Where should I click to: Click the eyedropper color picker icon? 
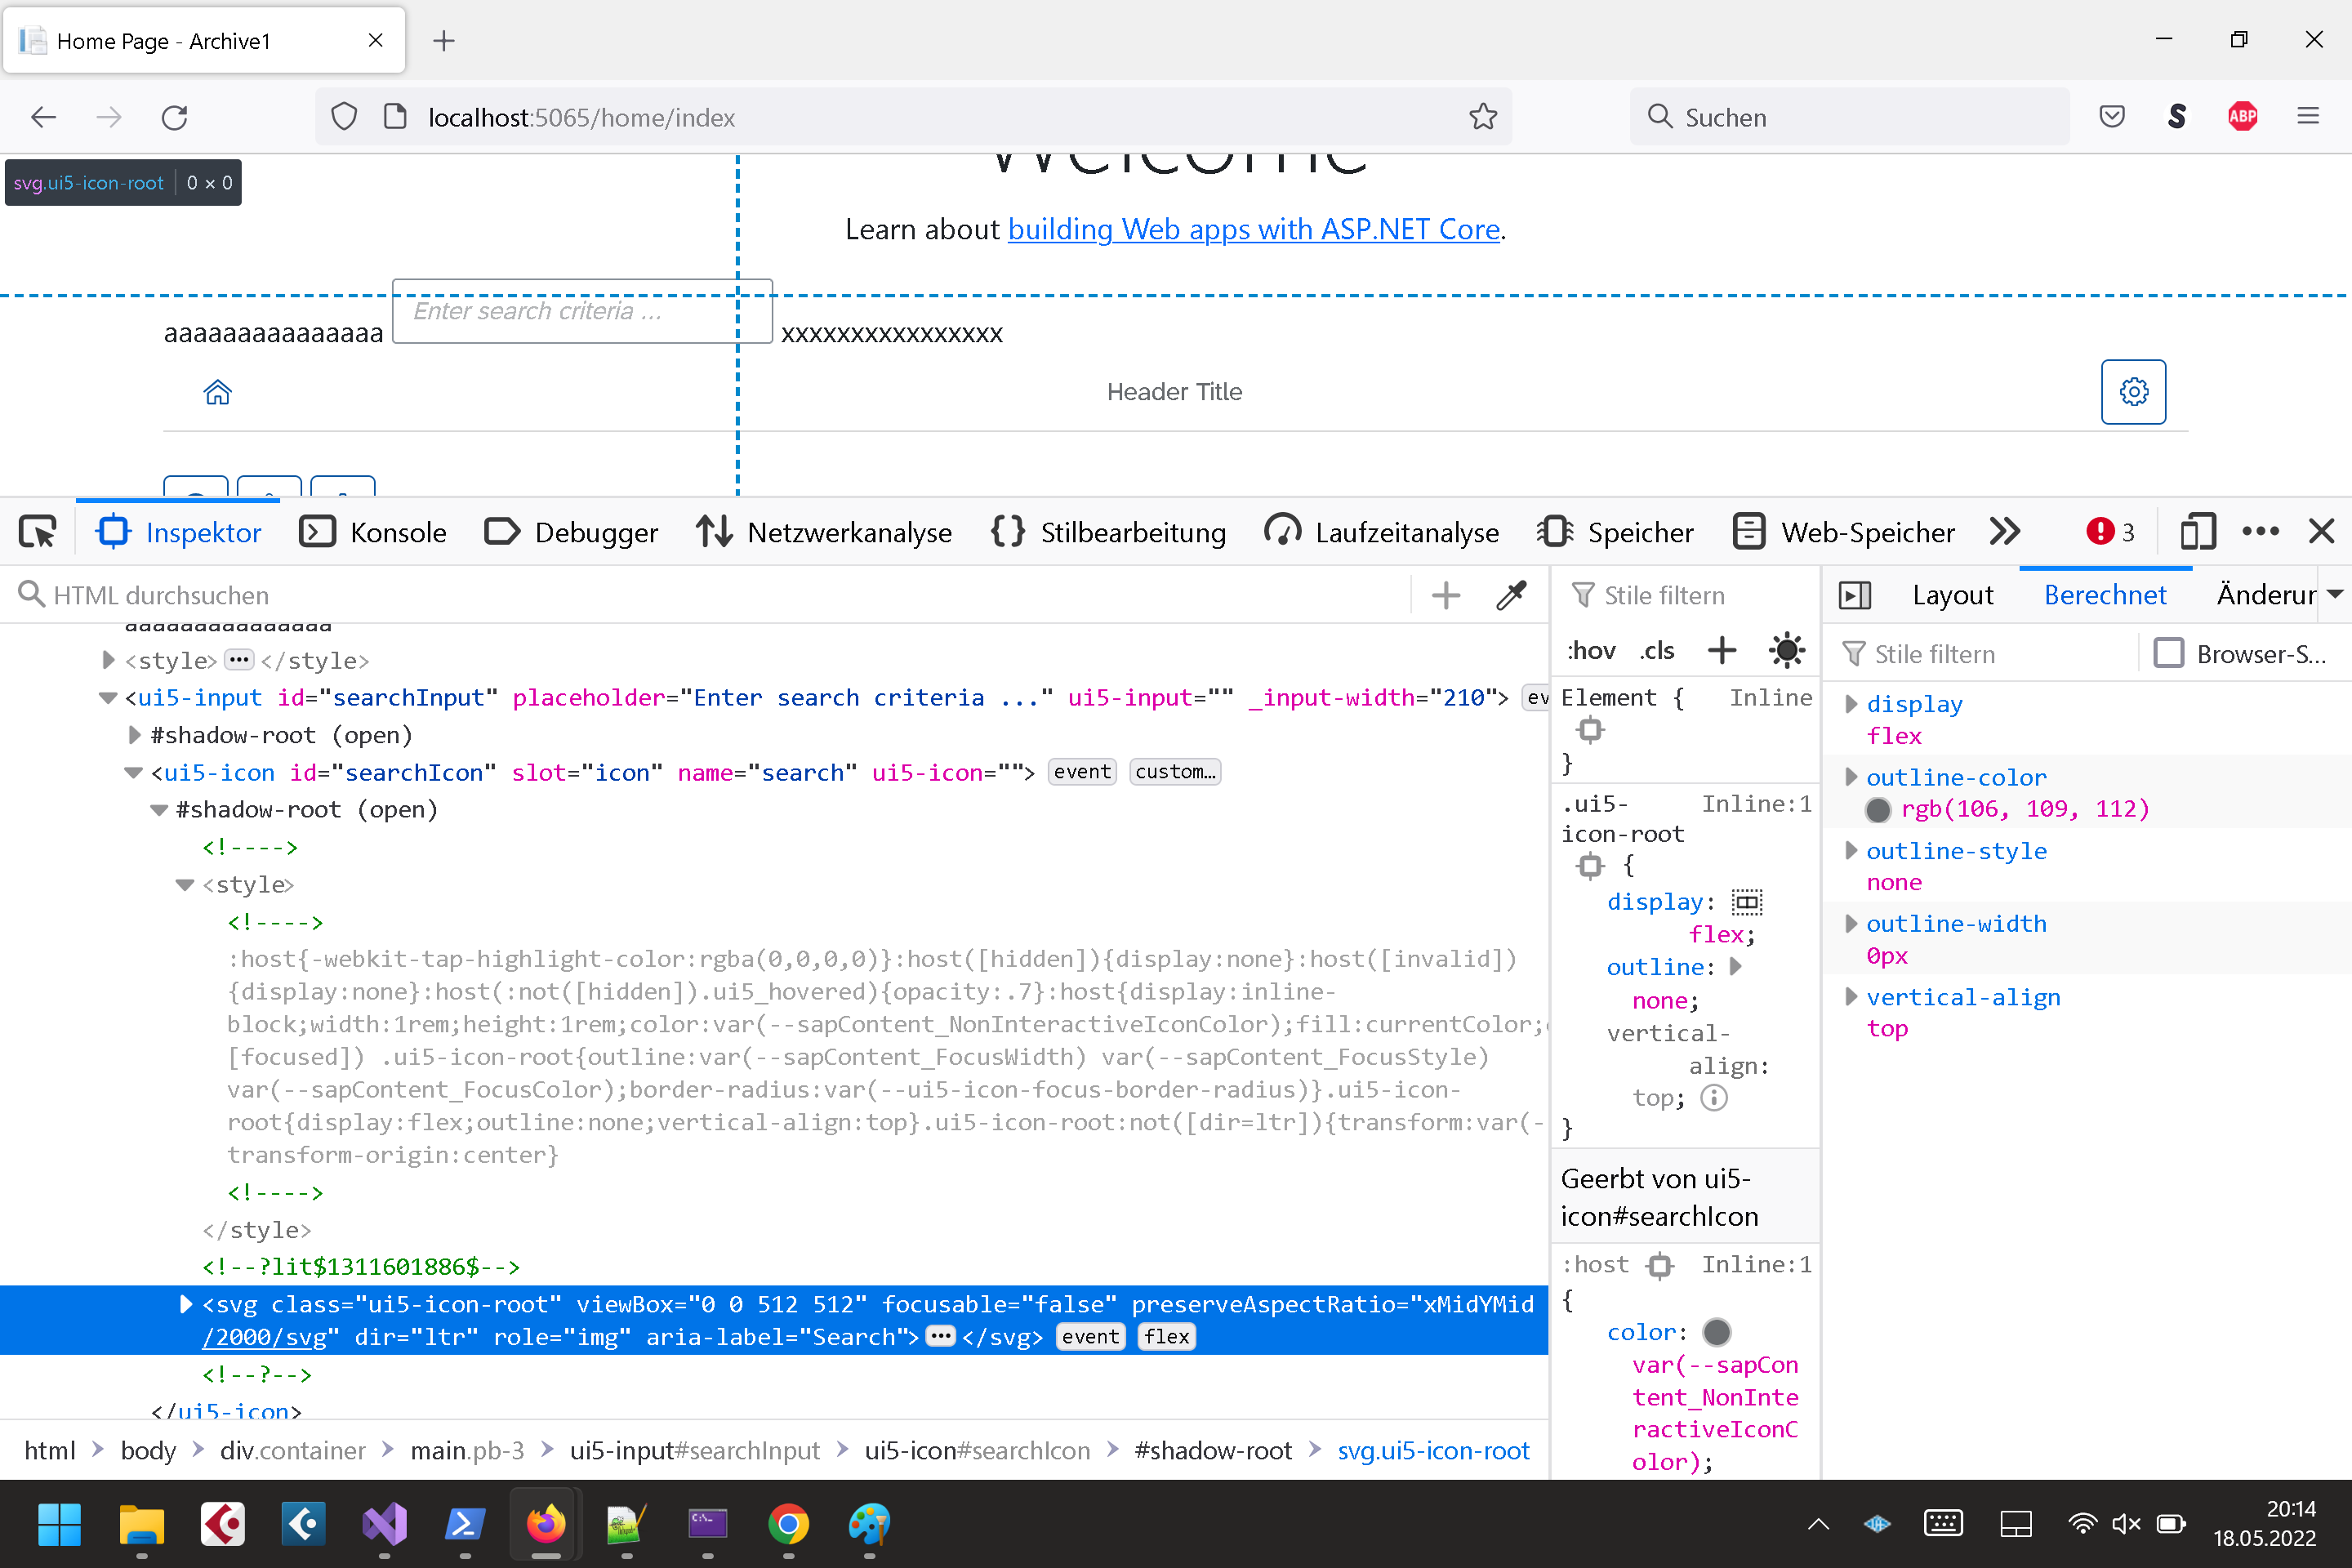coord(1510,595)
